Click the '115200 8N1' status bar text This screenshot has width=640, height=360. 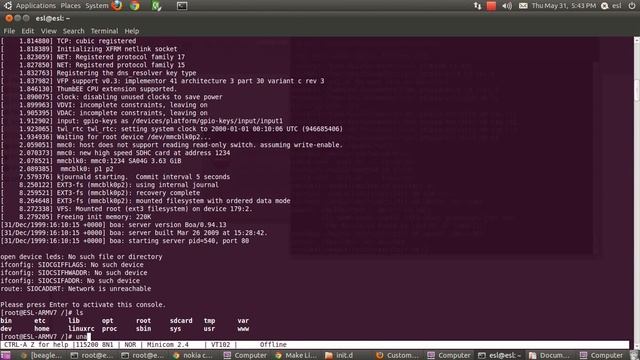94,345
